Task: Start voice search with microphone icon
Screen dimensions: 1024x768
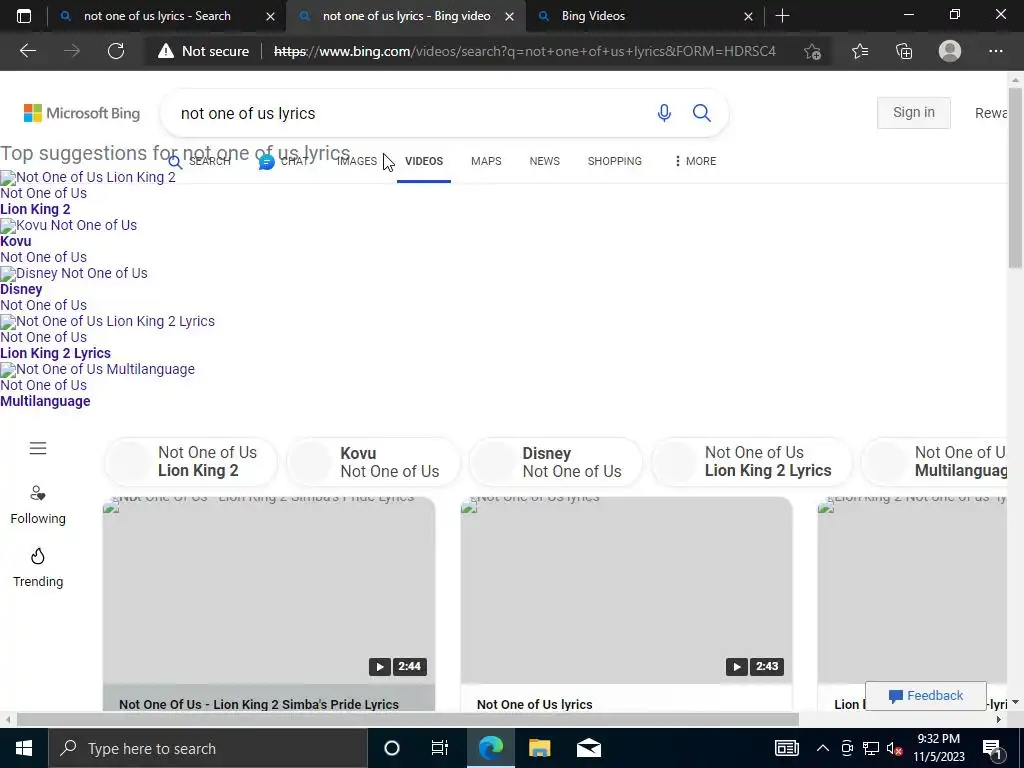Action: (x=664, y=113)
